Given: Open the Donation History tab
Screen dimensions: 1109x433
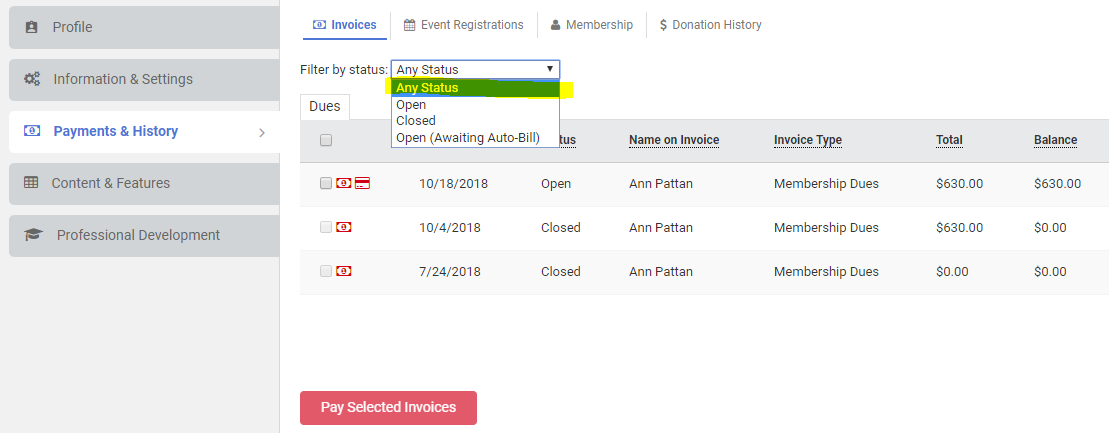Looking at the screenshot, I should 710,25.
